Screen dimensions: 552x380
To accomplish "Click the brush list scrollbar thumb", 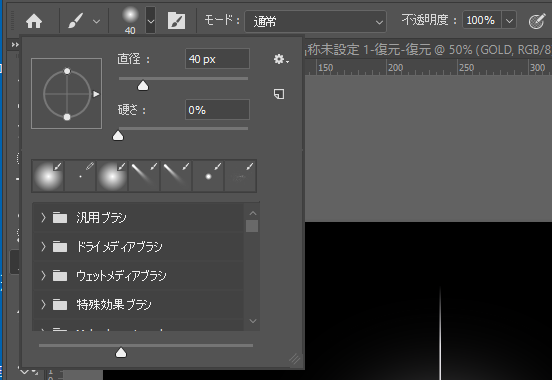I will click(252, 226).
